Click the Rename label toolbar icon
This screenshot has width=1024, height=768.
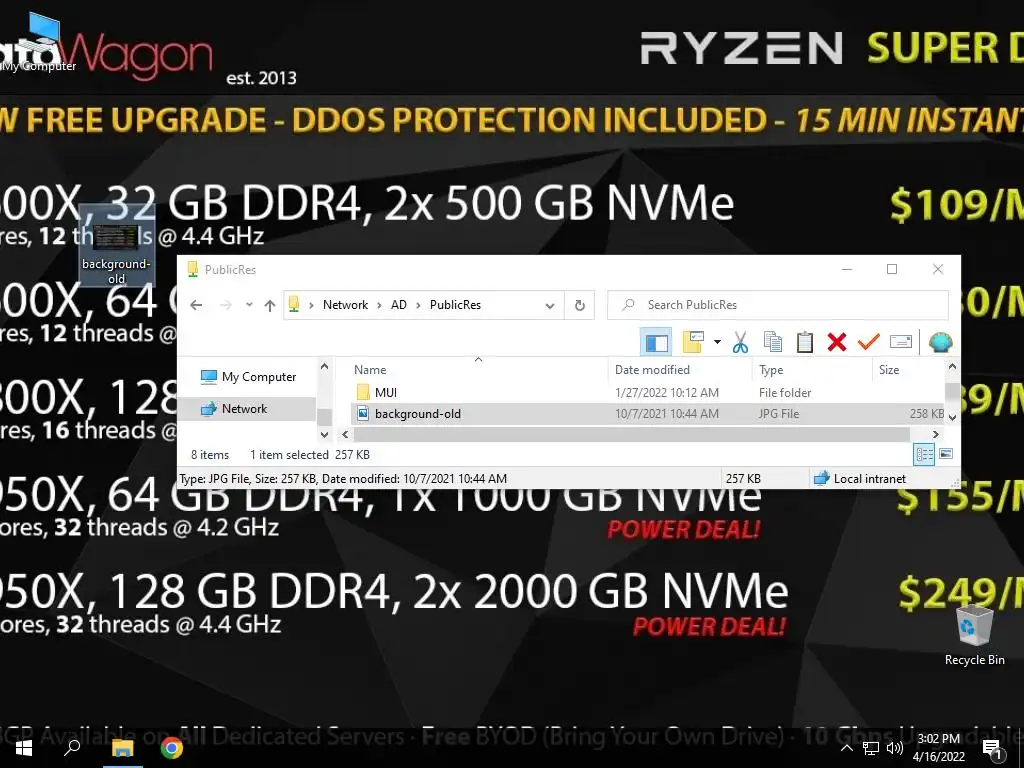[901, 342]
